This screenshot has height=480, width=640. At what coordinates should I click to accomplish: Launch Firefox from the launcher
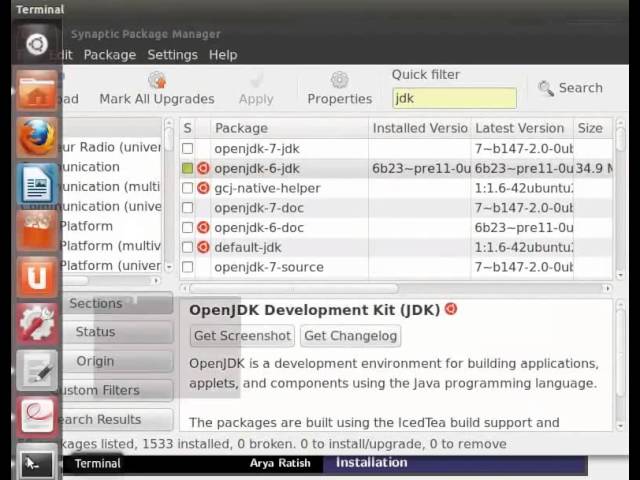pyautogui.click(x=37, y=137)
